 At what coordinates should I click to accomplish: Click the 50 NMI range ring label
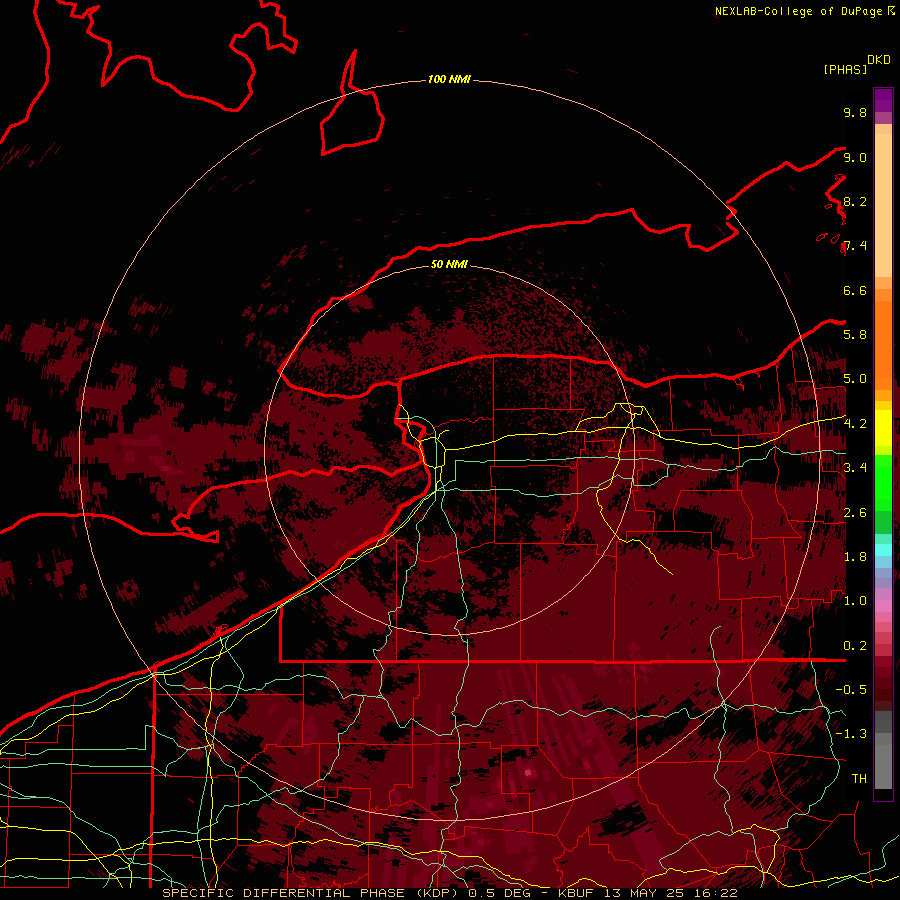[449, 264]
